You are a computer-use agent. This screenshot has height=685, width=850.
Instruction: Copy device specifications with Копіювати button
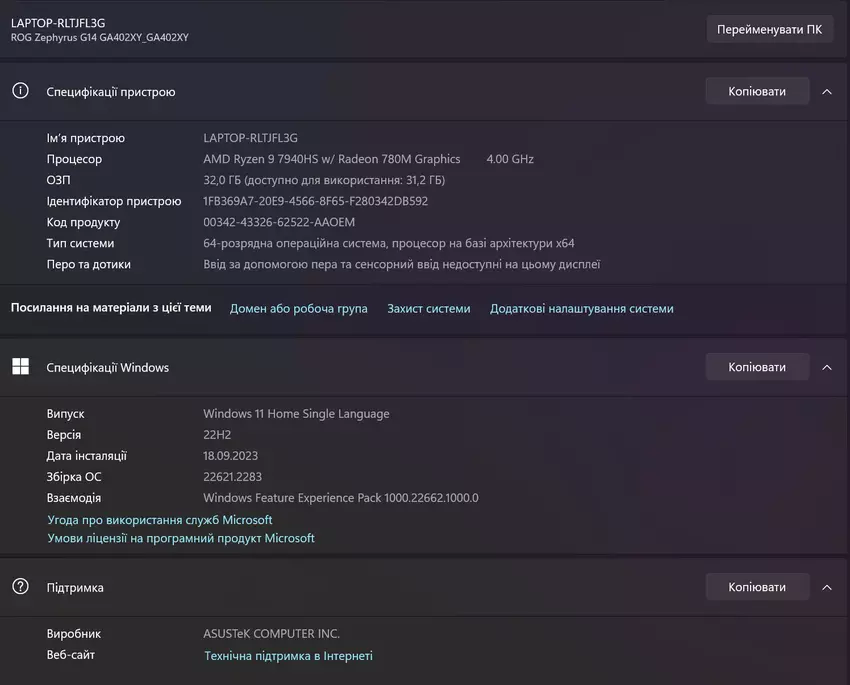[756, 91]
